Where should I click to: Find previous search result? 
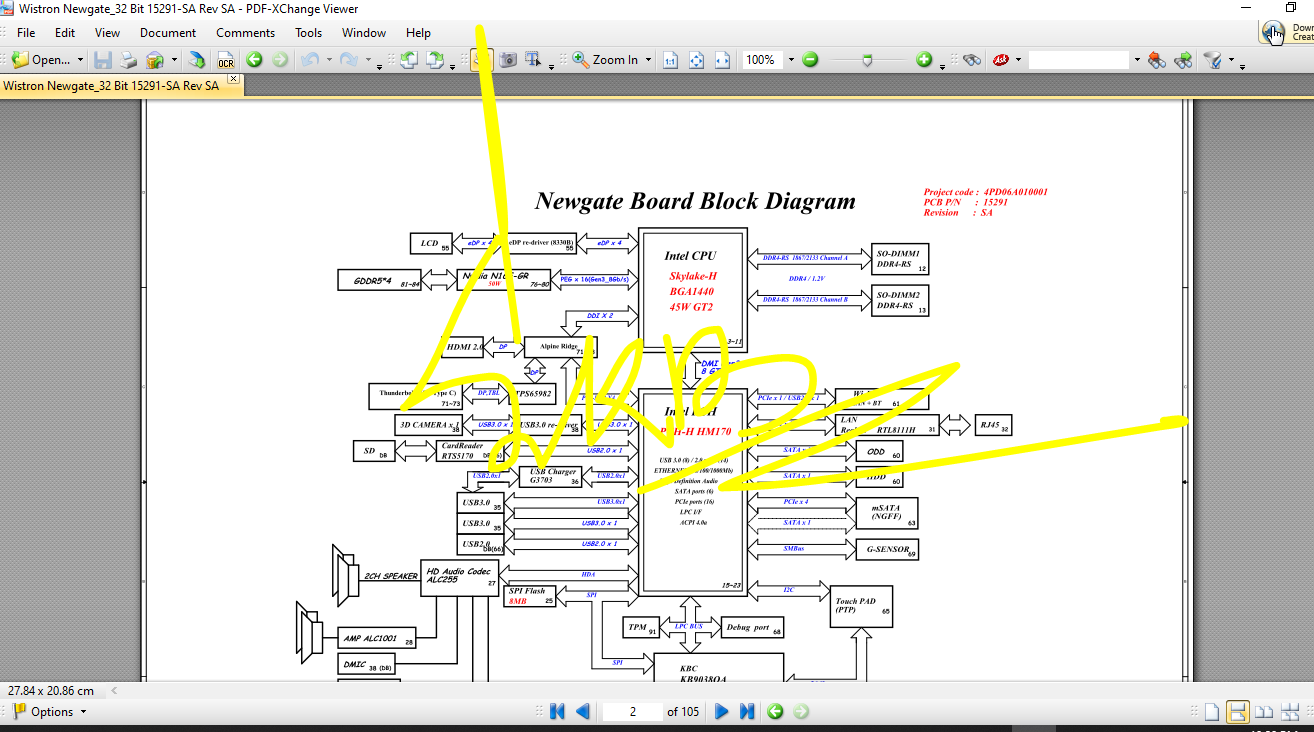1157,60
